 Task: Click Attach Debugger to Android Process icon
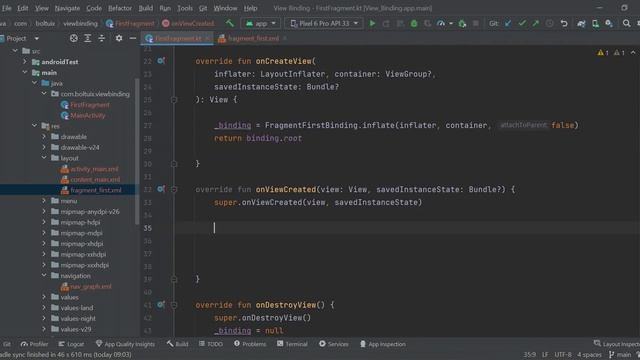coord(462,24)
